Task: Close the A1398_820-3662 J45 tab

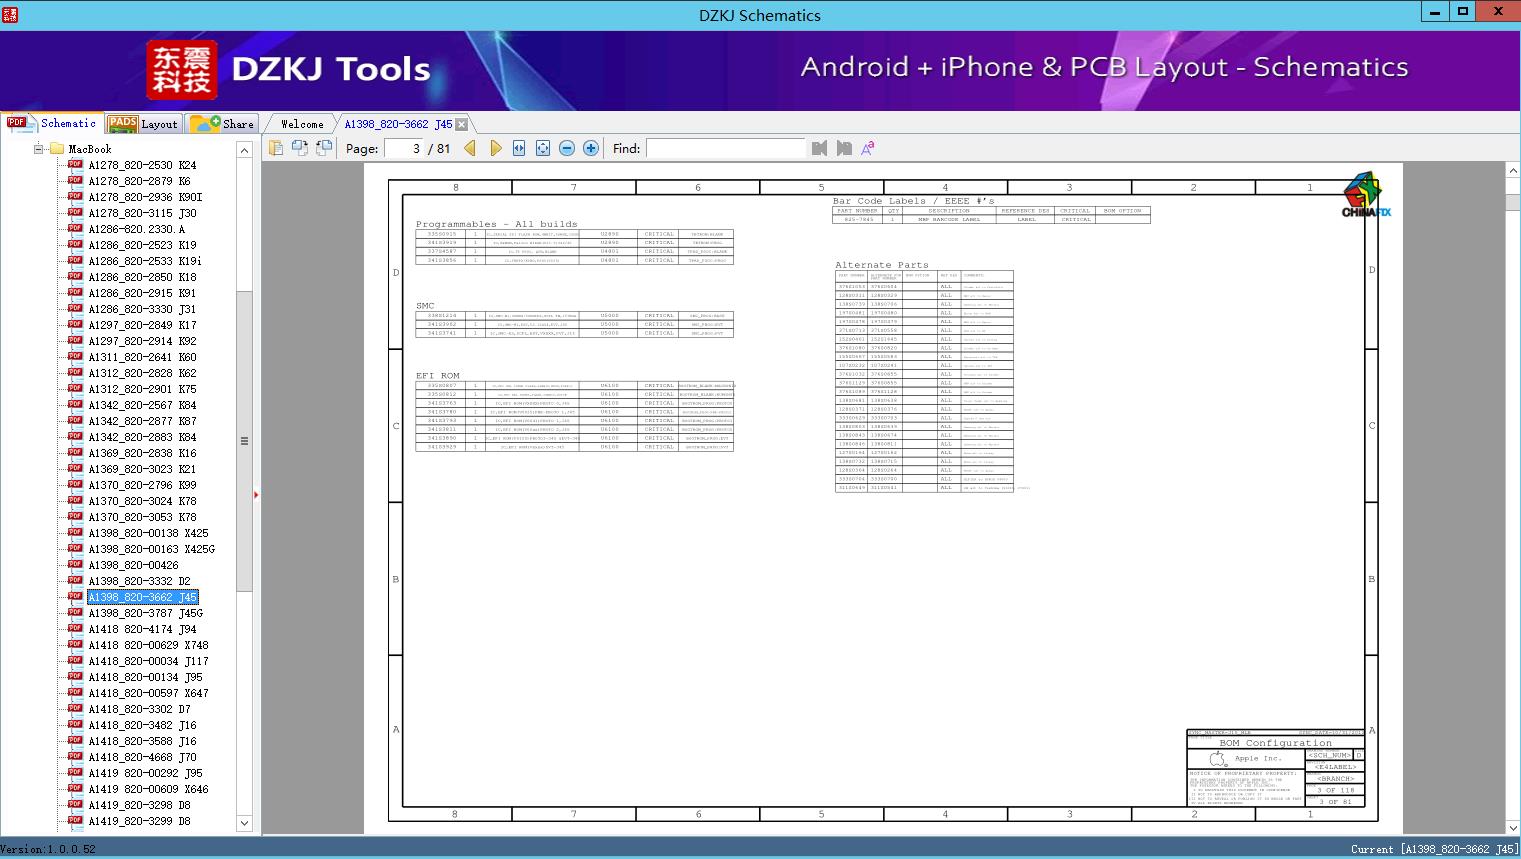Action: pos(461,124)
